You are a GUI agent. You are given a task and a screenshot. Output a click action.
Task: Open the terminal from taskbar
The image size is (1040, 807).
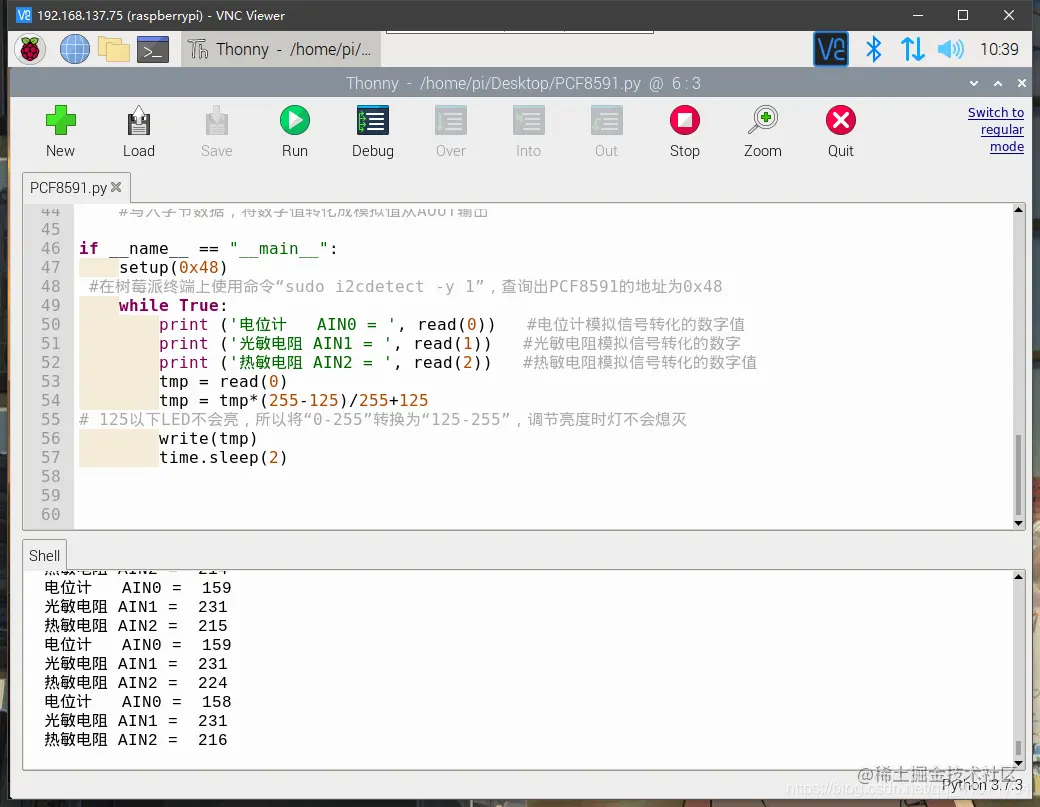point(153,49)
